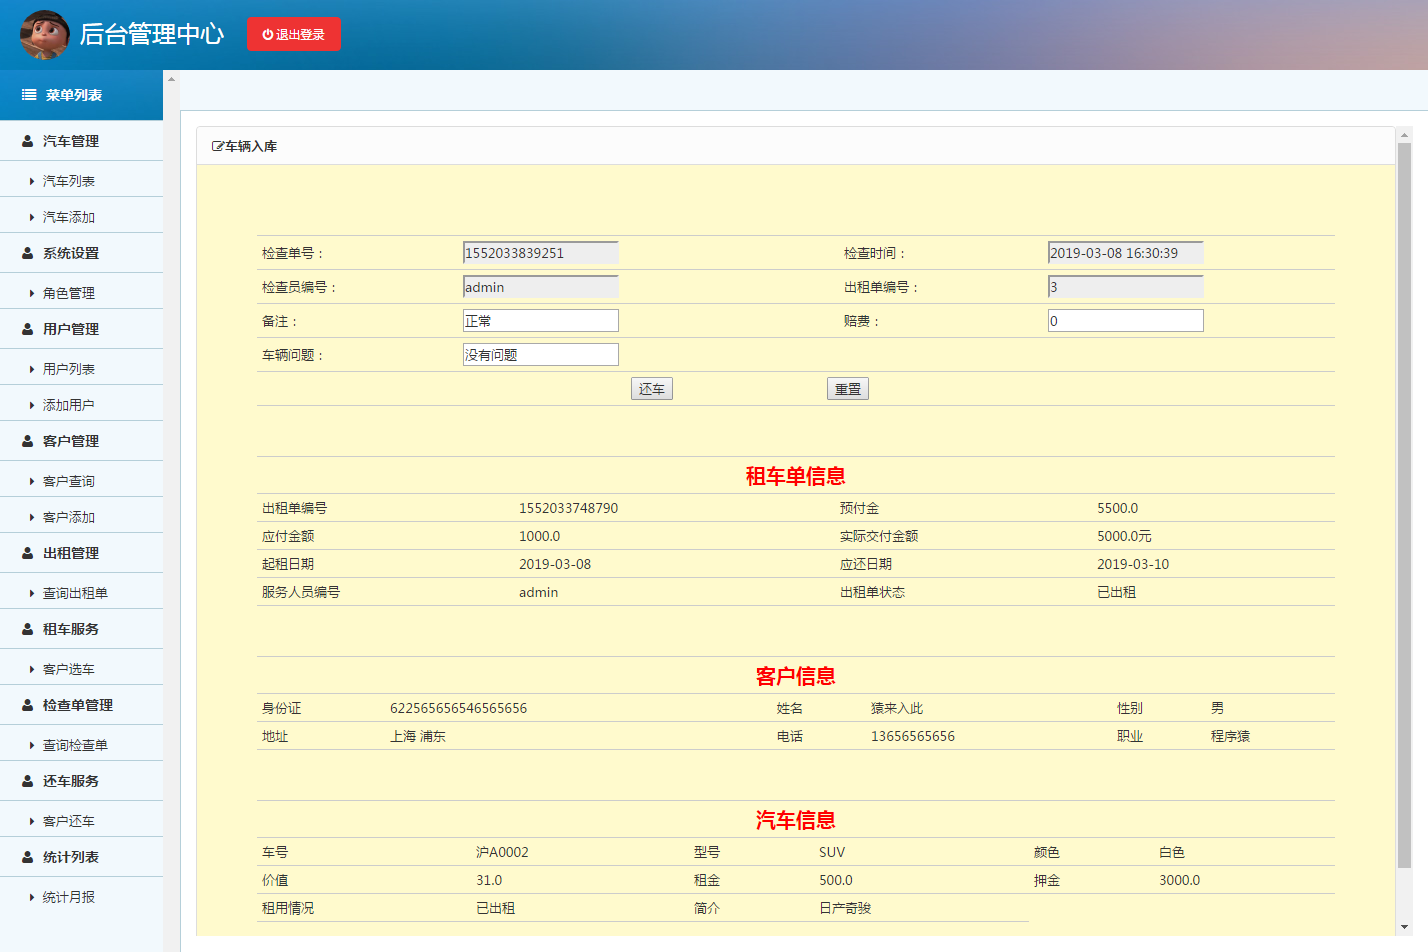The image size is (1428, 952).
Task: Select 客户选车 in the sidebar
Action: coord(66,667)
